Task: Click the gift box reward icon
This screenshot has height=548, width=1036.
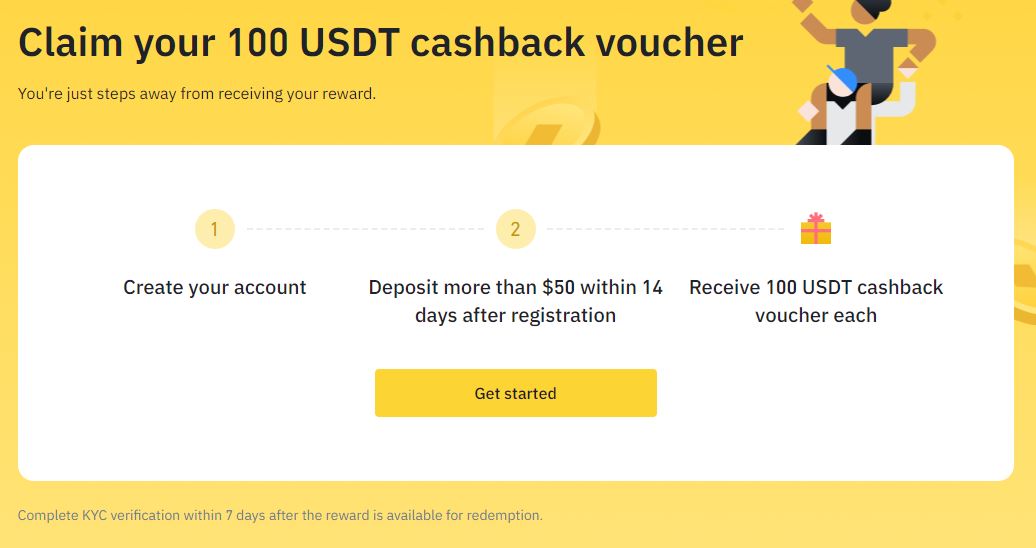Action: coord(816,228)
